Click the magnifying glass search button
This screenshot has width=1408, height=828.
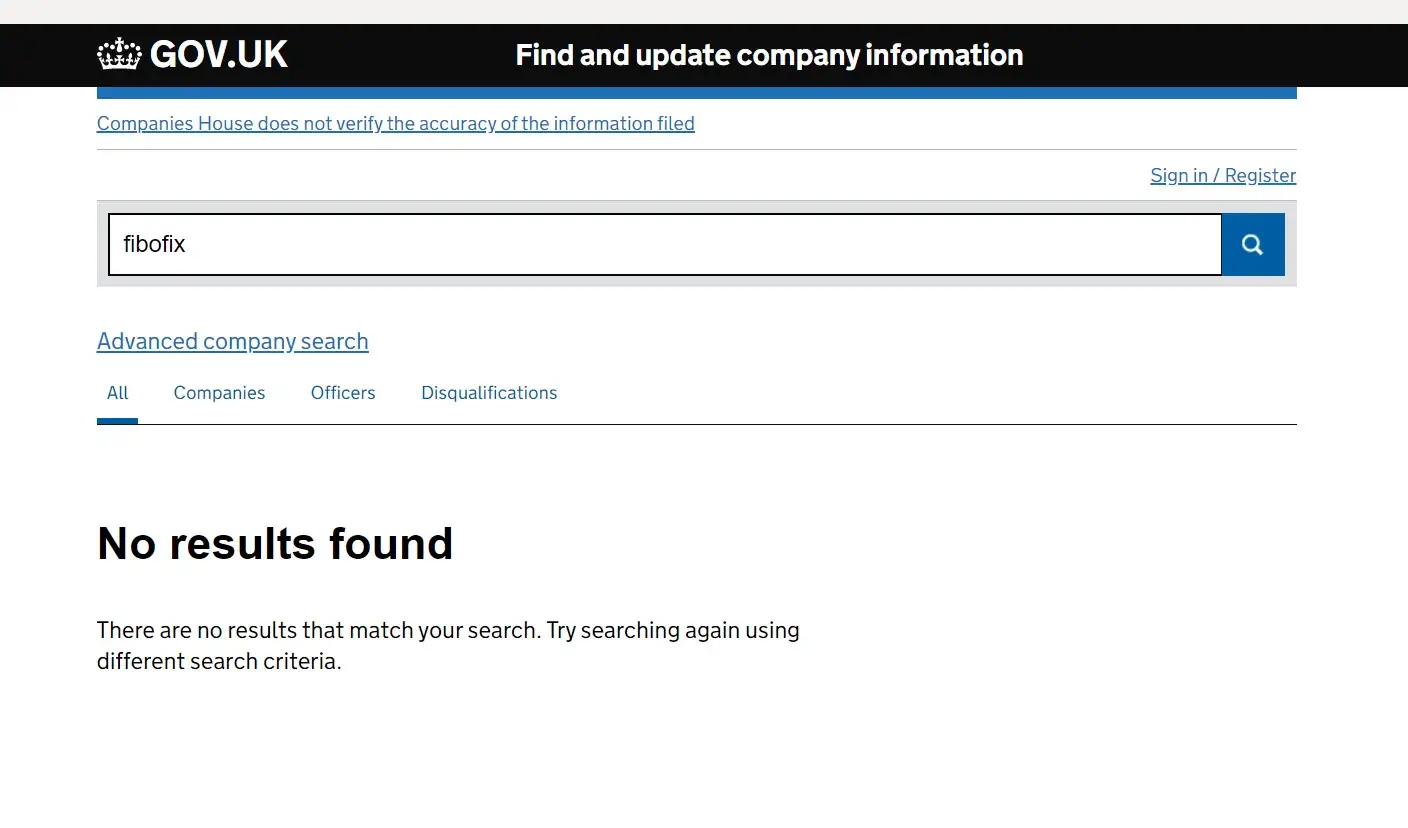pyautogui.click(x=1253, y=244)
